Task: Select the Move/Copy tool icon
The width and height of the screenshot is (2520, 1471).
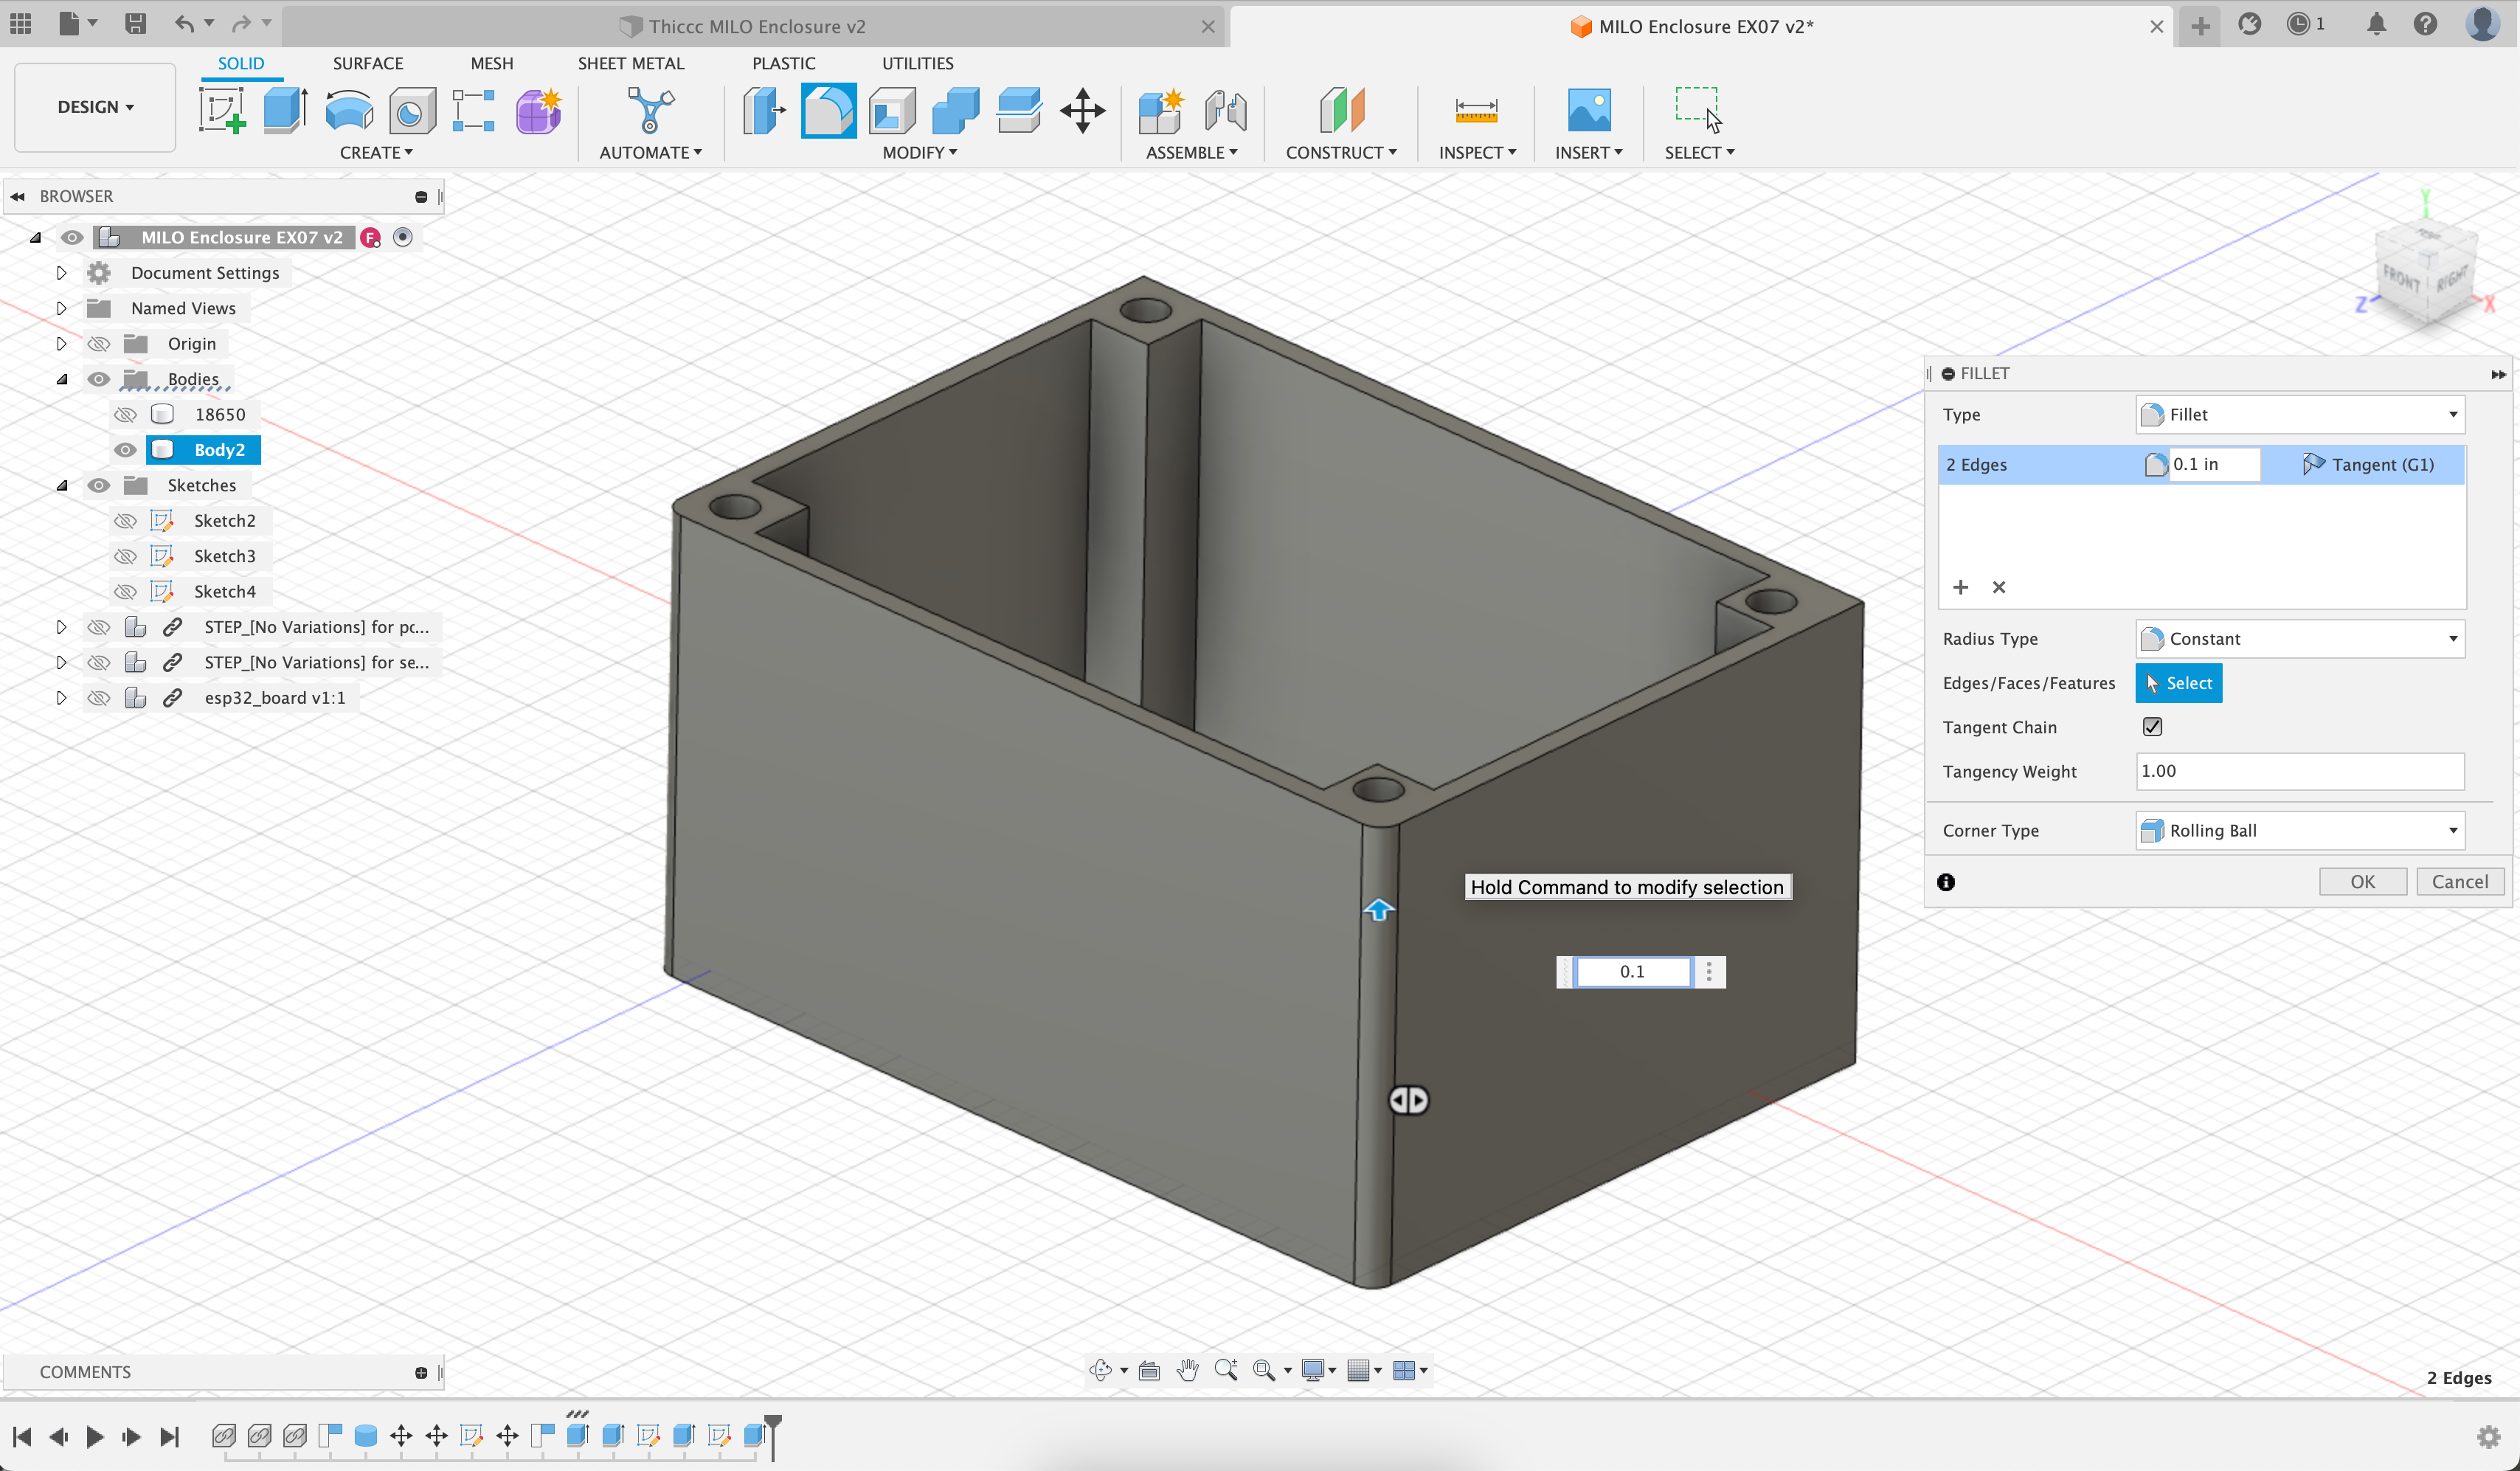Action: [x=1082, y=110]
